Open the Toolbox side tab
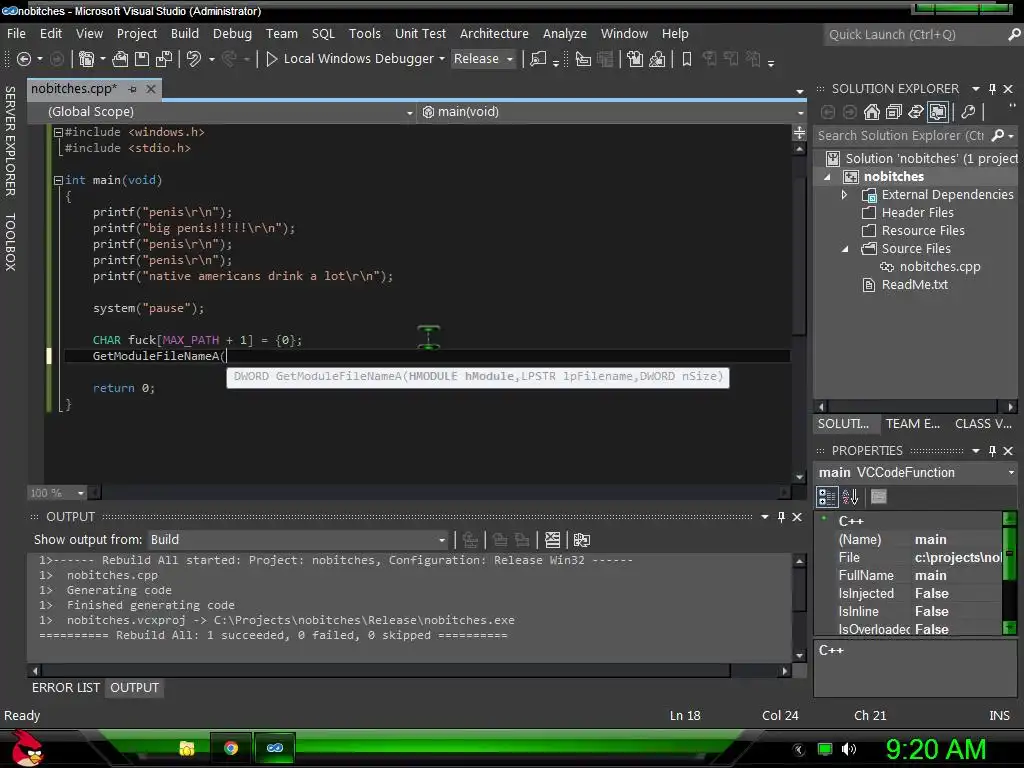The image size is (1024, 768). click(10, 242)
